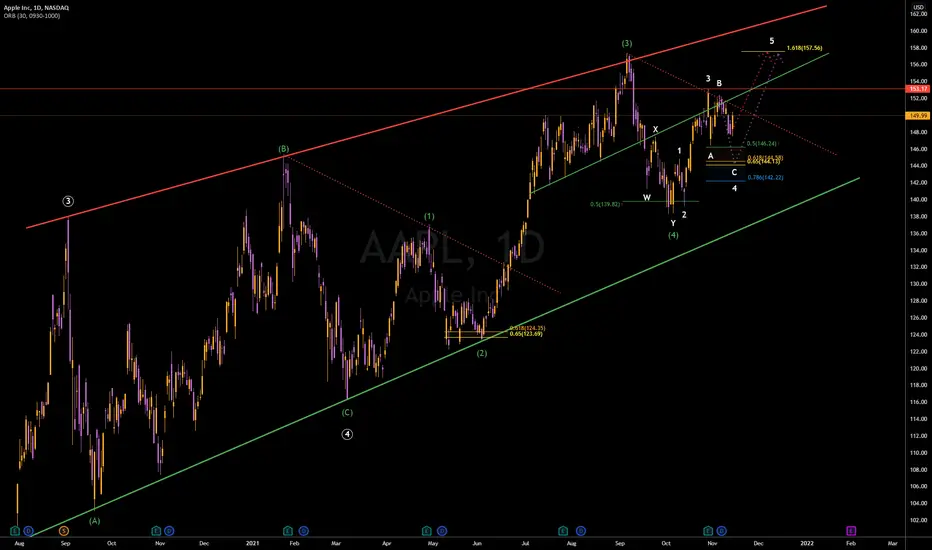This screenshot has height=550, width=932.
Task: Select the 1.618(157.56) Fibonacci extension label
Action: coord(804,48)
